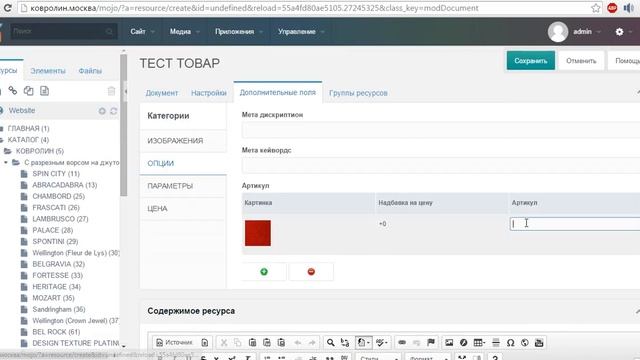Switch to the Документ tab
The height and width of the screenshot is (360, 640).
click(x=162, y=93)
